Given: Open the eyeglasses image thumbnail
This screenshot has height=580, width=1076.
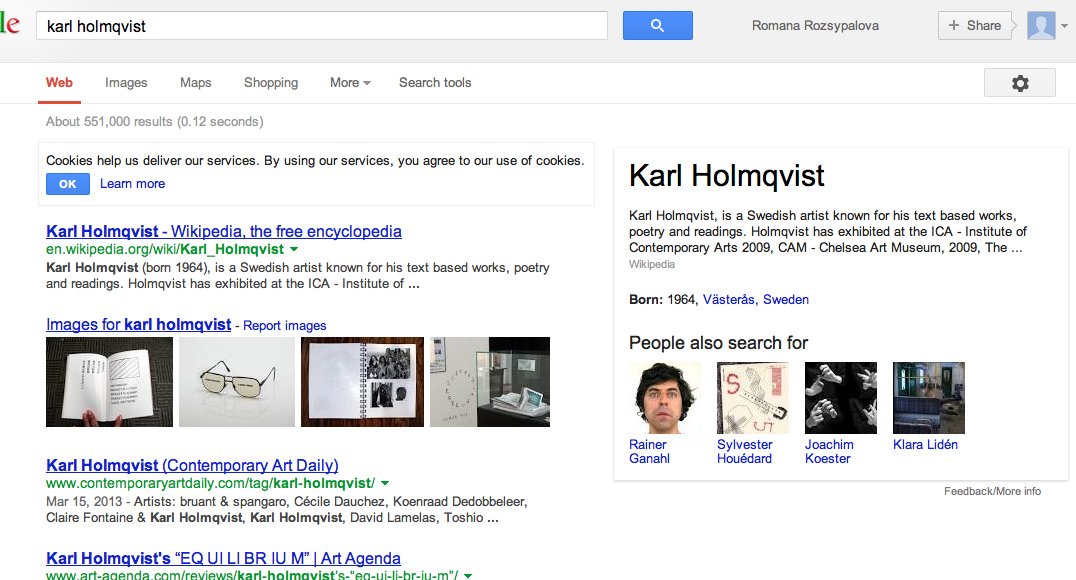Looking at the screenshot, I should click(237, 382).
